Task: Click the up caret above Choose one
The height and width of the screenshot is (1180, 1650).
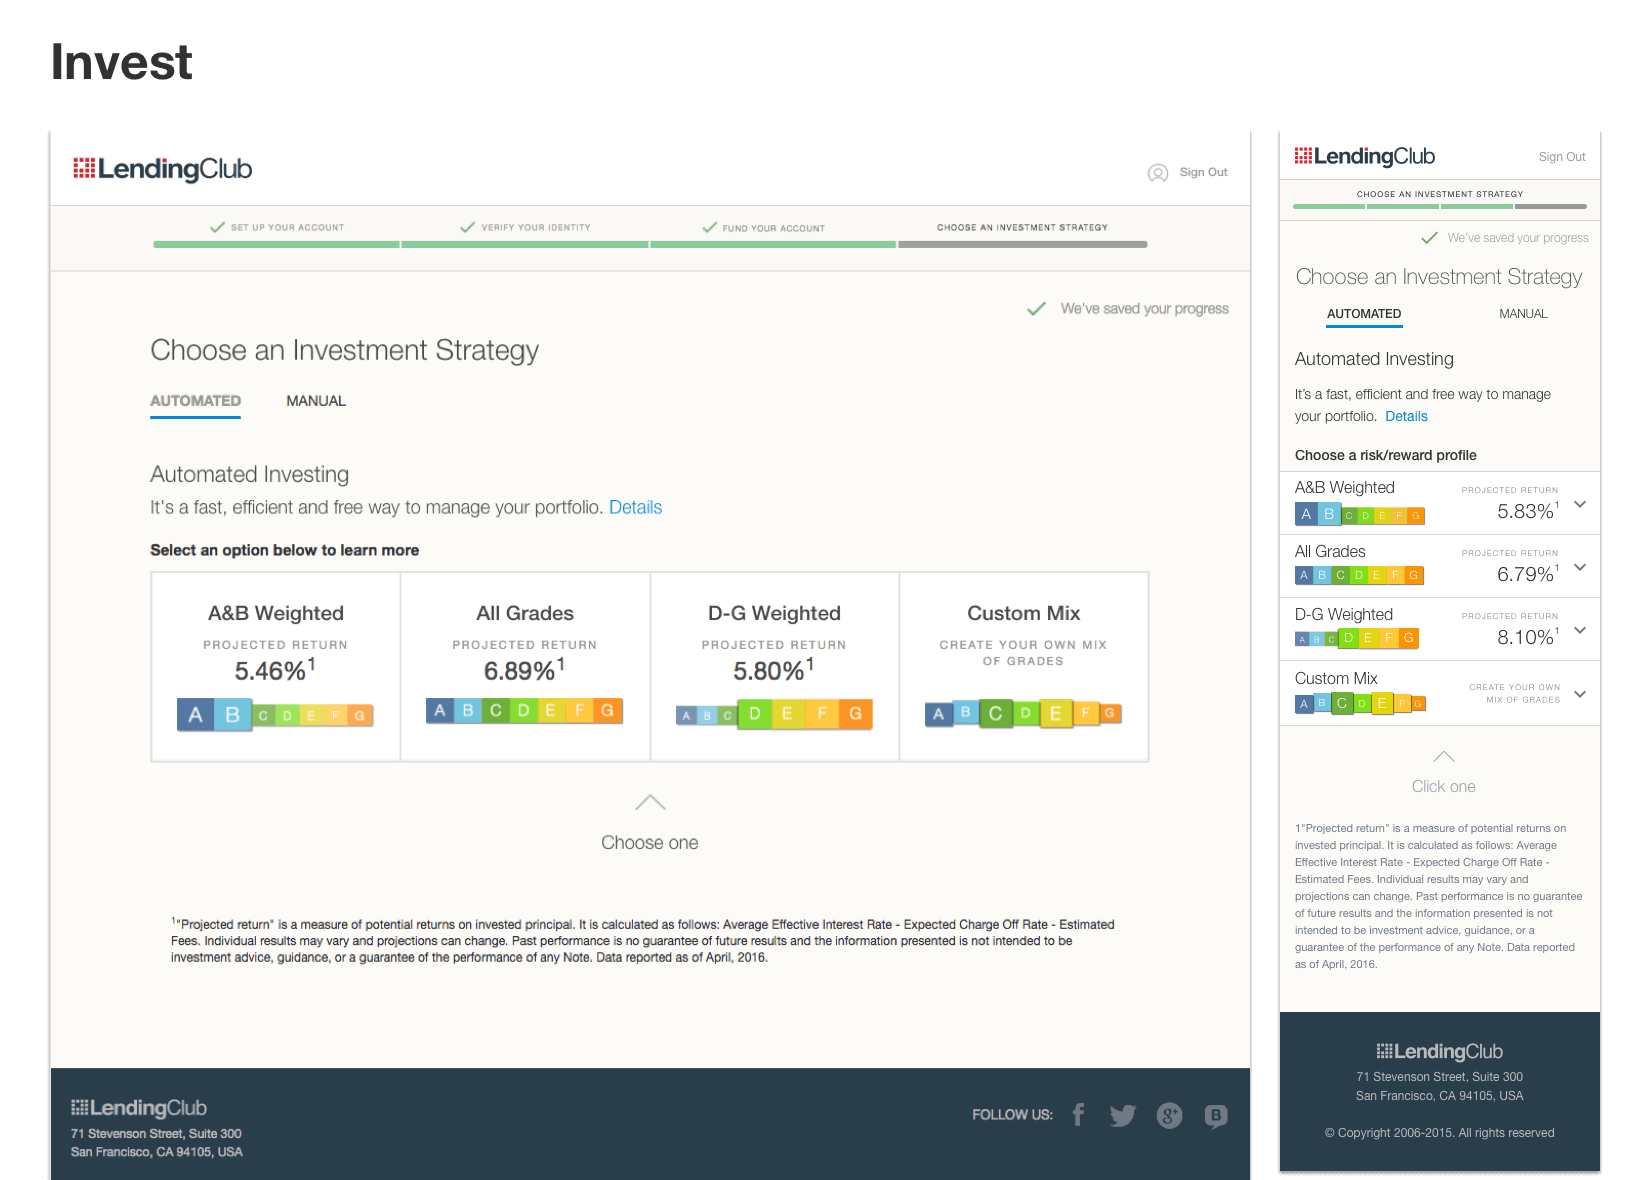Action: (650, 802)
